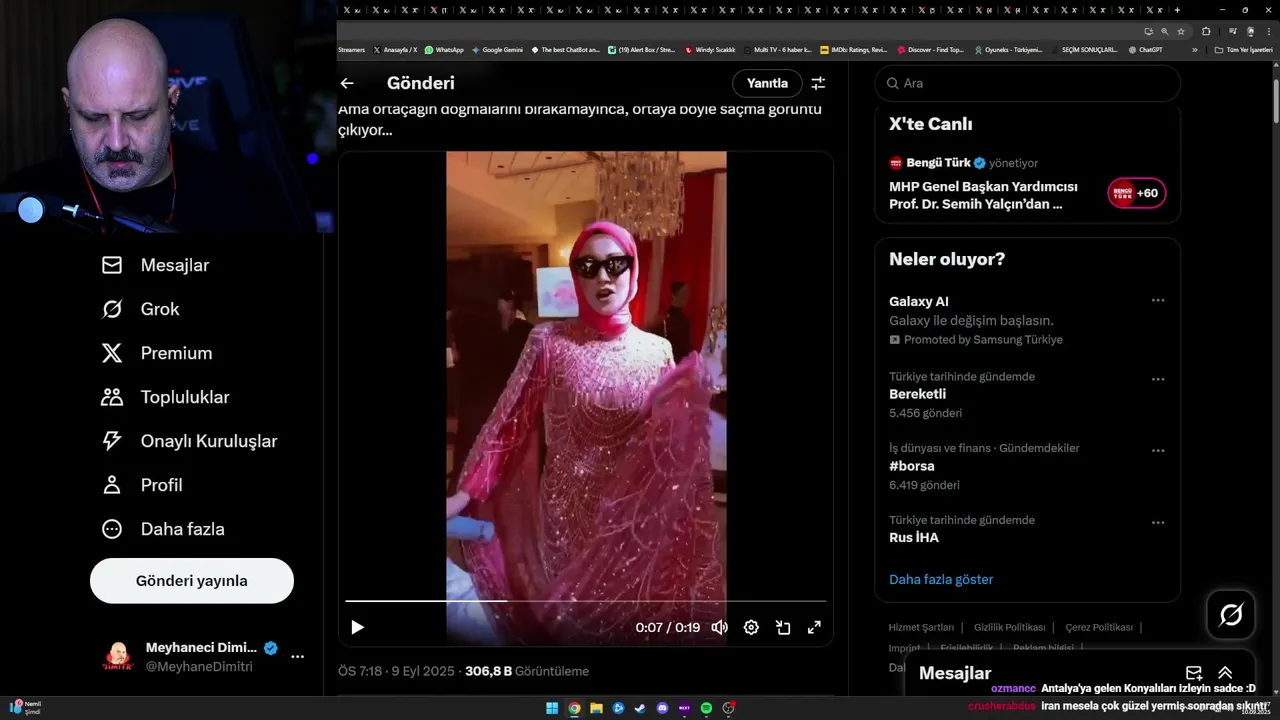Image resolution: width=1280 pixels, height=720 pixels.
Task: Play the video with the play button
Action: 357,627
